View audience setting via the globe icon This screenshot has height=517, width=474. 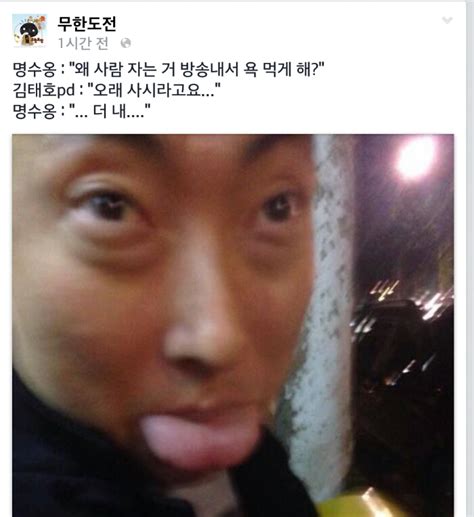126,43
